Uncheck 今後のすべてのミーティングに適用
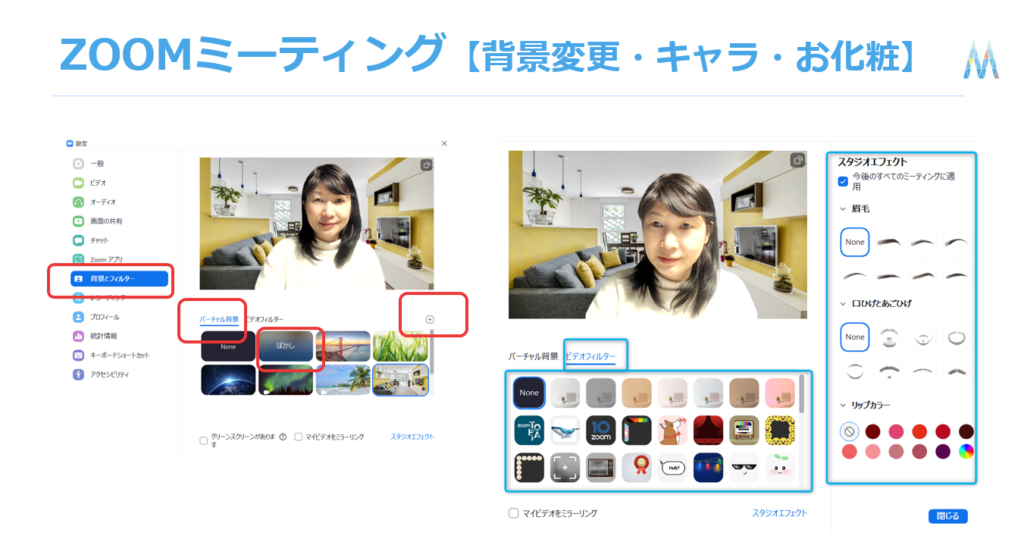The image size is (1024, 545). tap(843, 181)
